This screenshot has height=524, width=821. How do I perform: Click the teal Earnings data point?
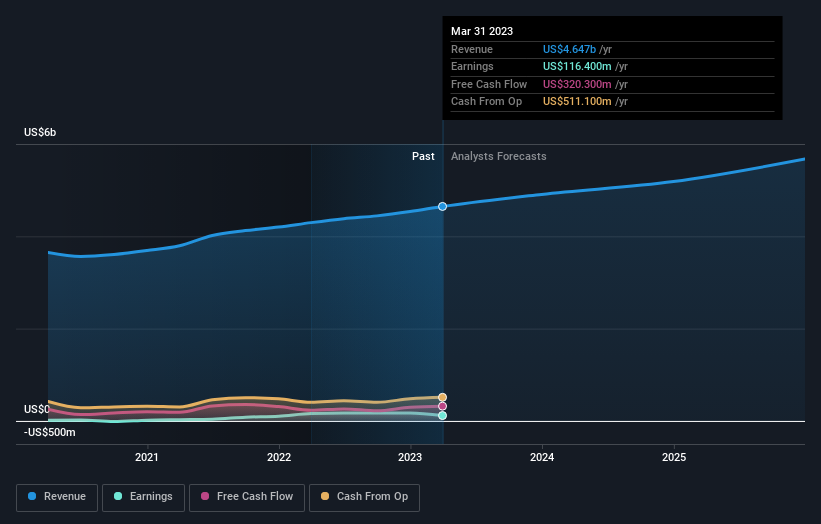(x=442, y=415)
